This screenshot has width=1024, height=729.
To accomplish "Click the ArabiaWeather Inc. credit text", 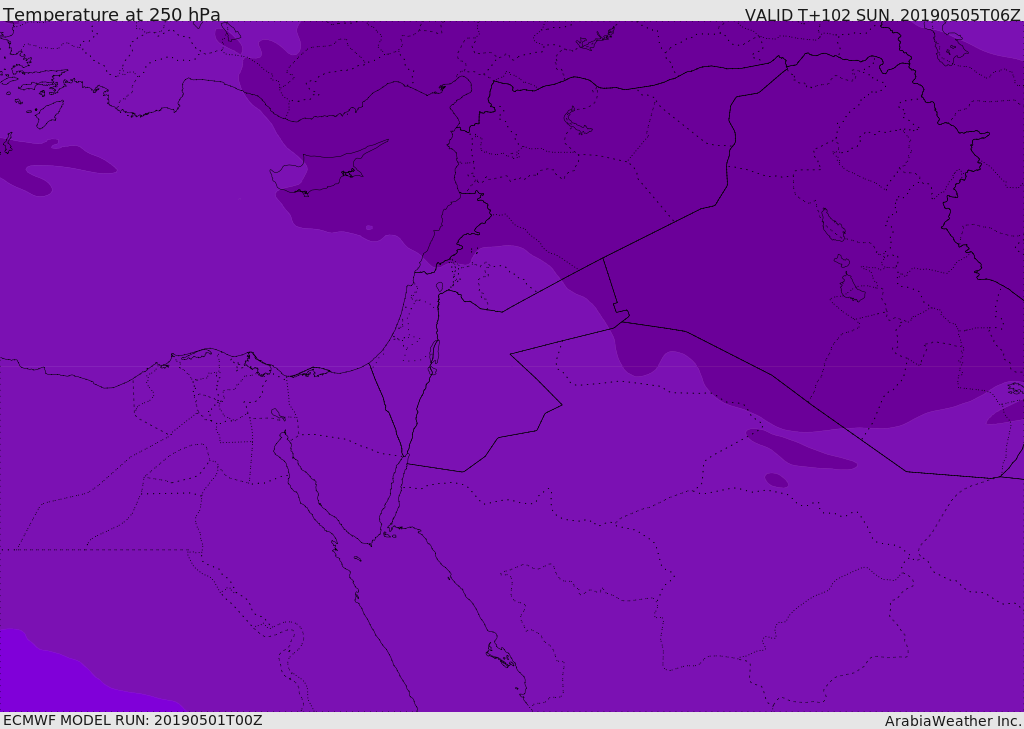I will pos(953,721).
